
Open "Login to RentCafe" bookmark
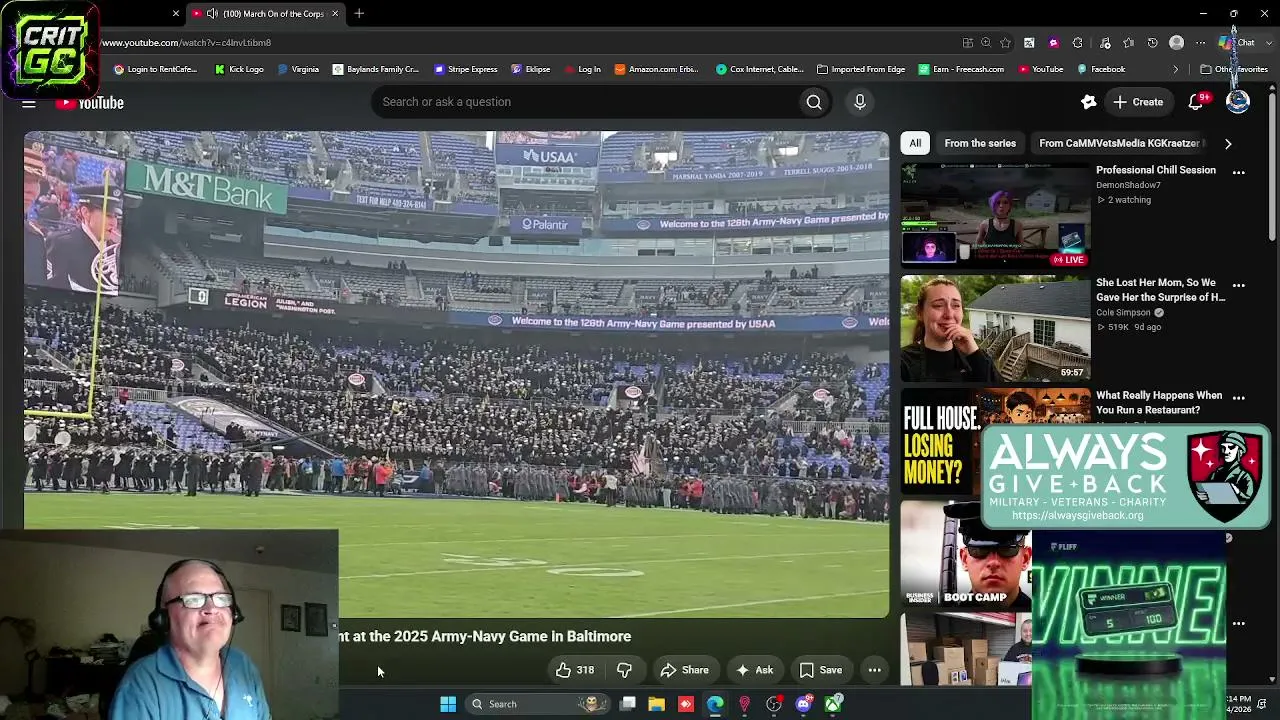155,70
